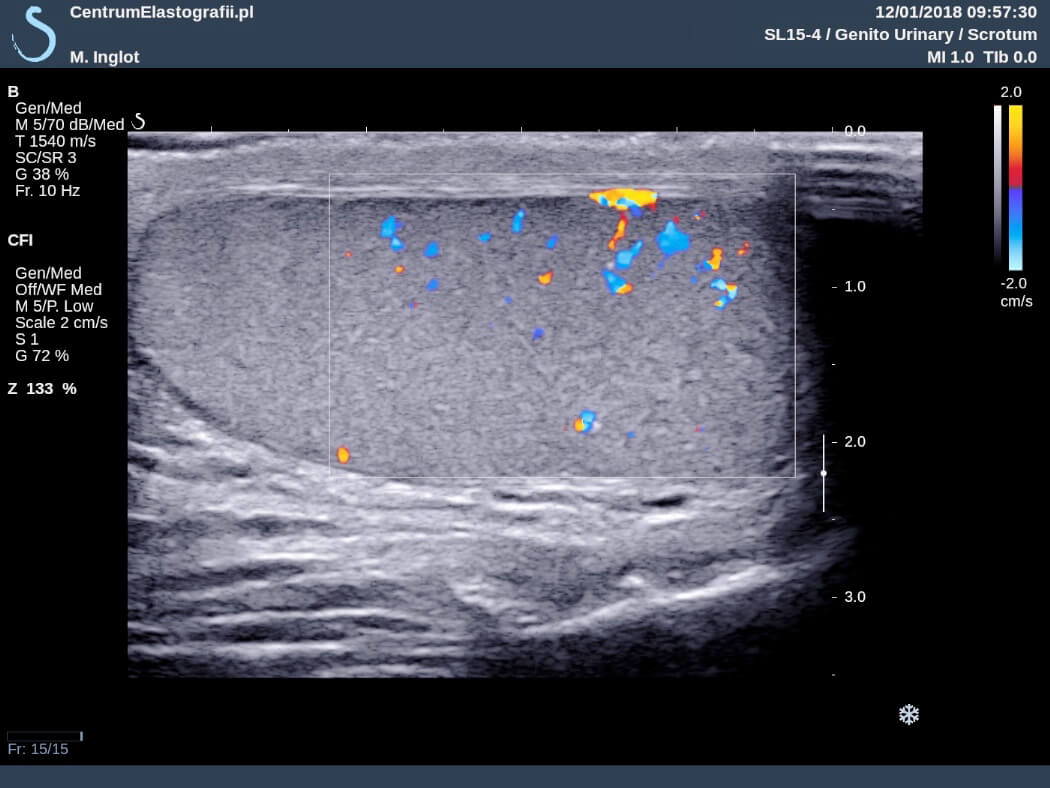This screenshot has height=788, width=1050.
Task: Click the MI 1.0 TIb 0.0 readout
Action: pos(981,57)
